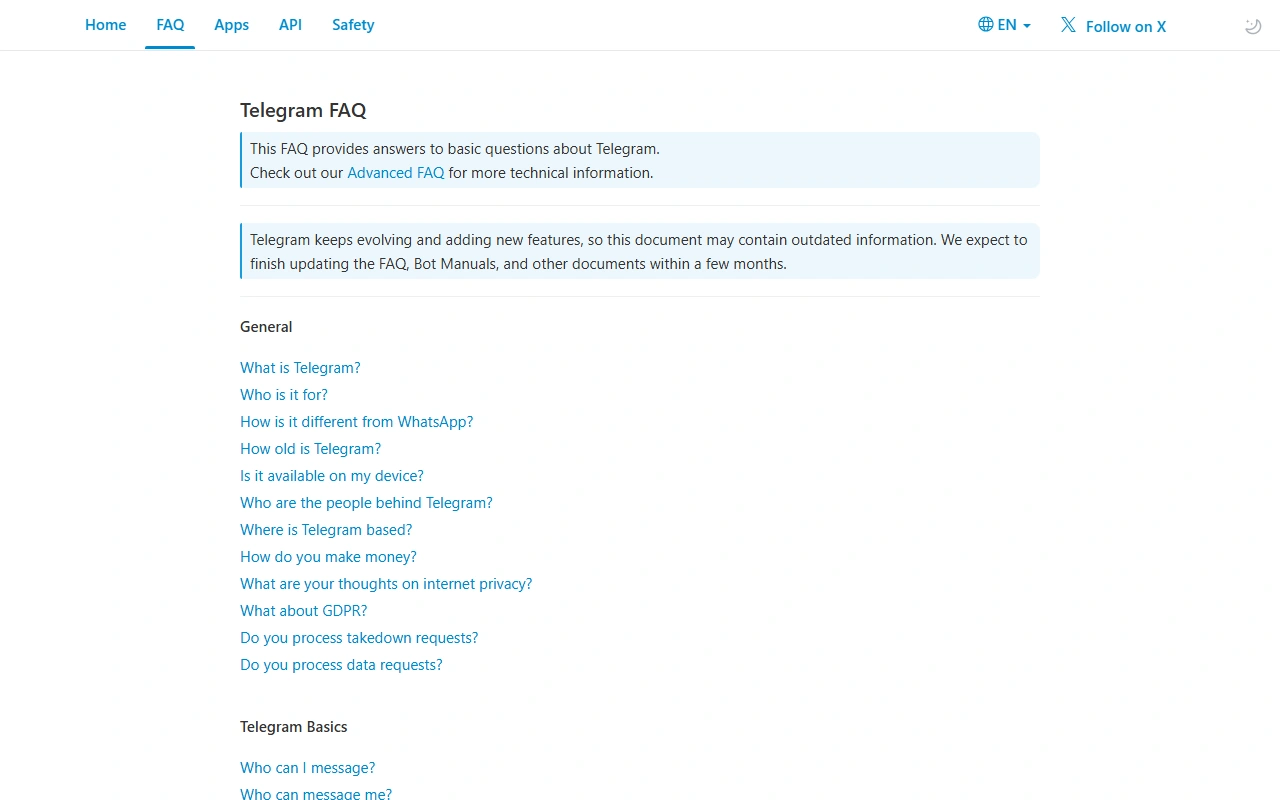Open 'What is Telegram?' question

point(300,368)
